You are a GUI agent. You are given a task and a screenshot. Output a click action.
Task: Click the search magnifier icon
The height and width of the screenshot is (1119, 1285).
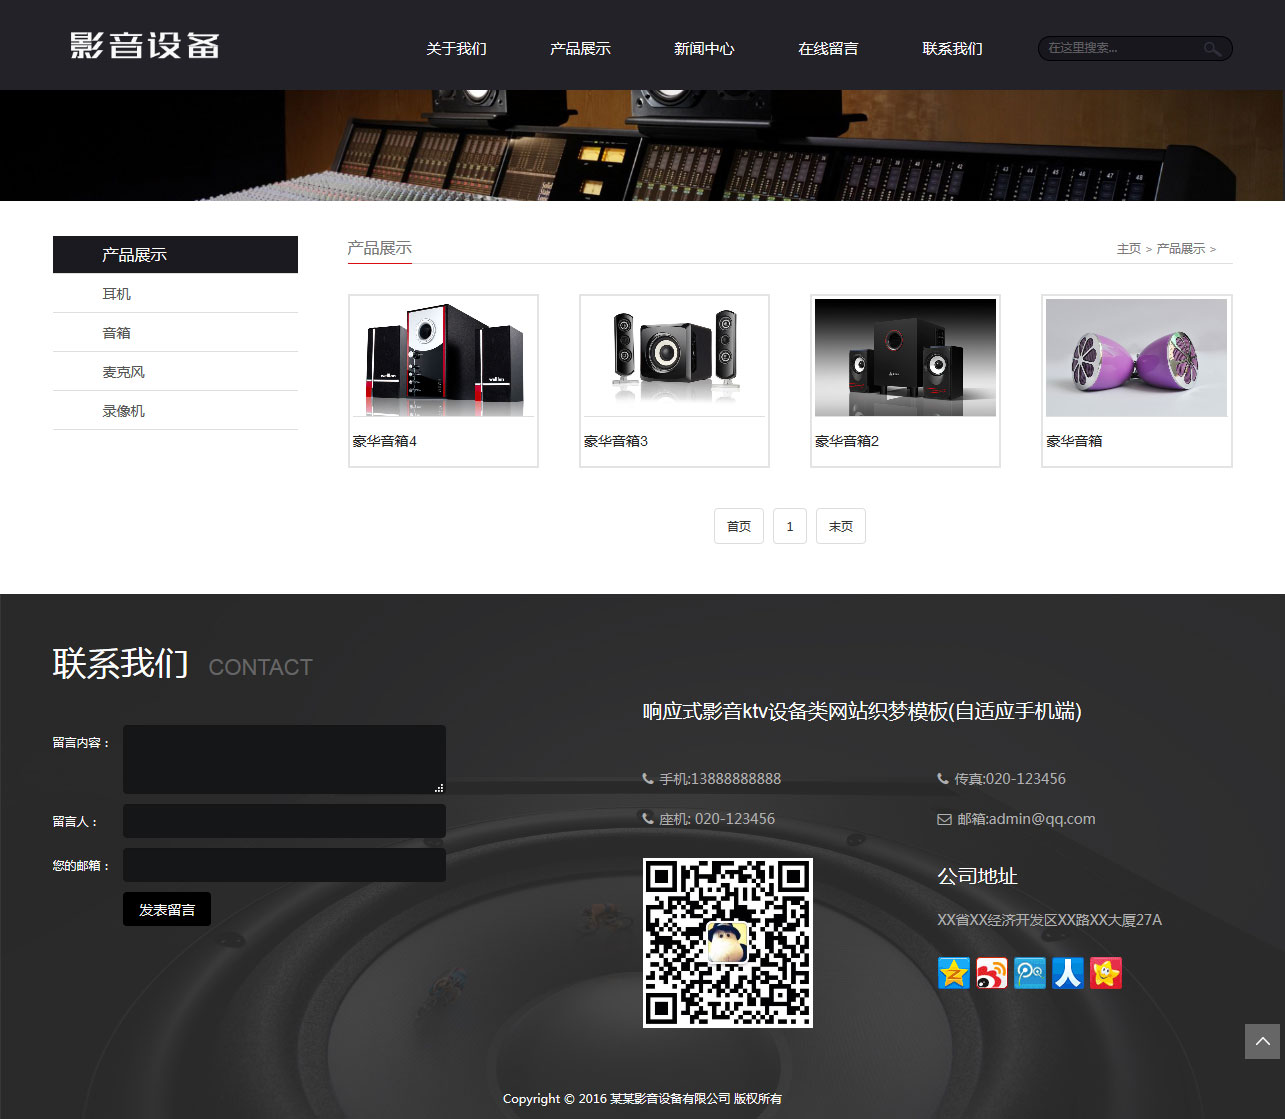(1212, 48)
